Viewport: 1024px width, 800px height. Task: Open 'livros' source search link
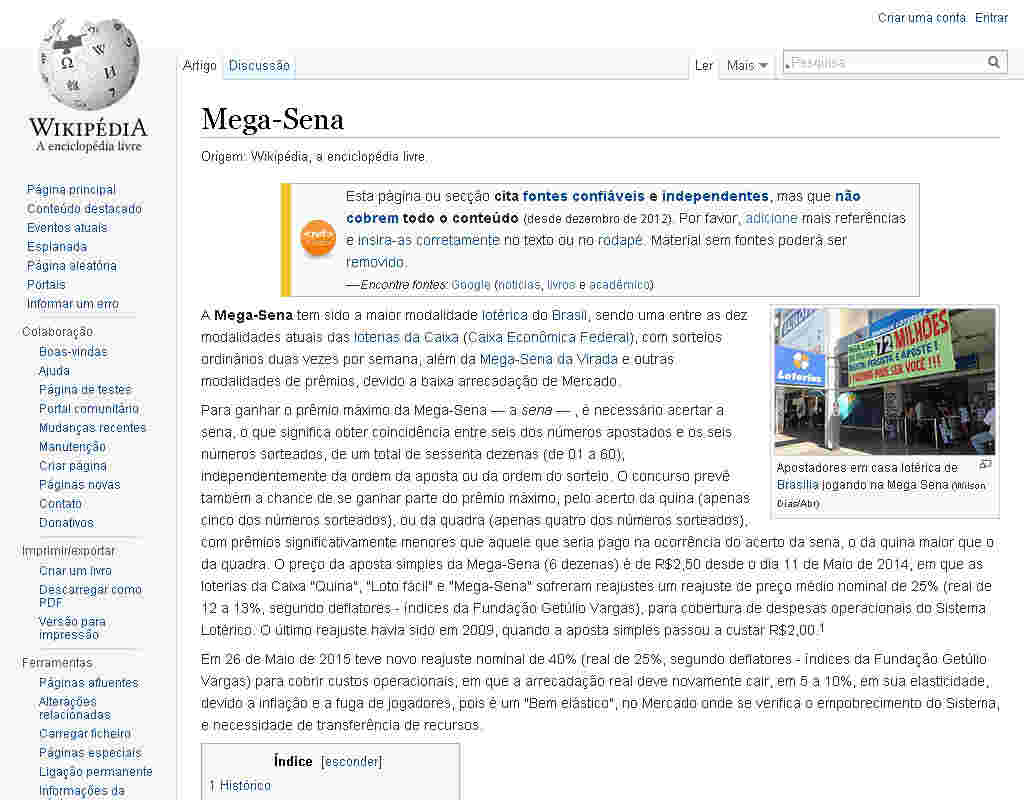[561, 285]
